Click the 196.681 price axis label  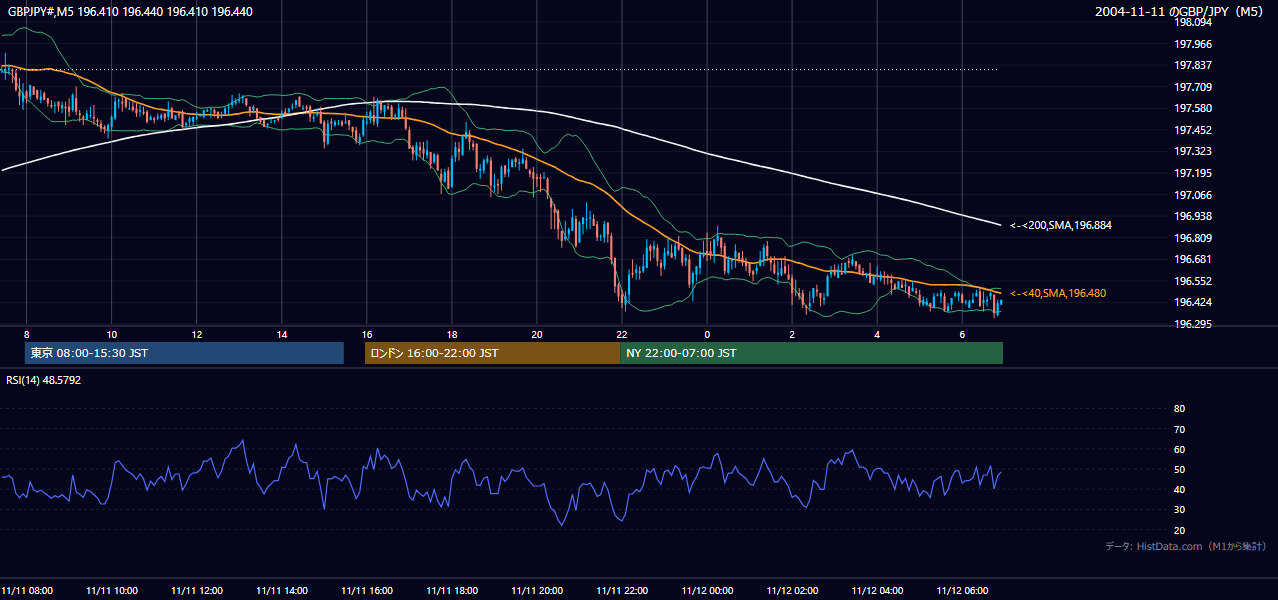[1193, 259]
